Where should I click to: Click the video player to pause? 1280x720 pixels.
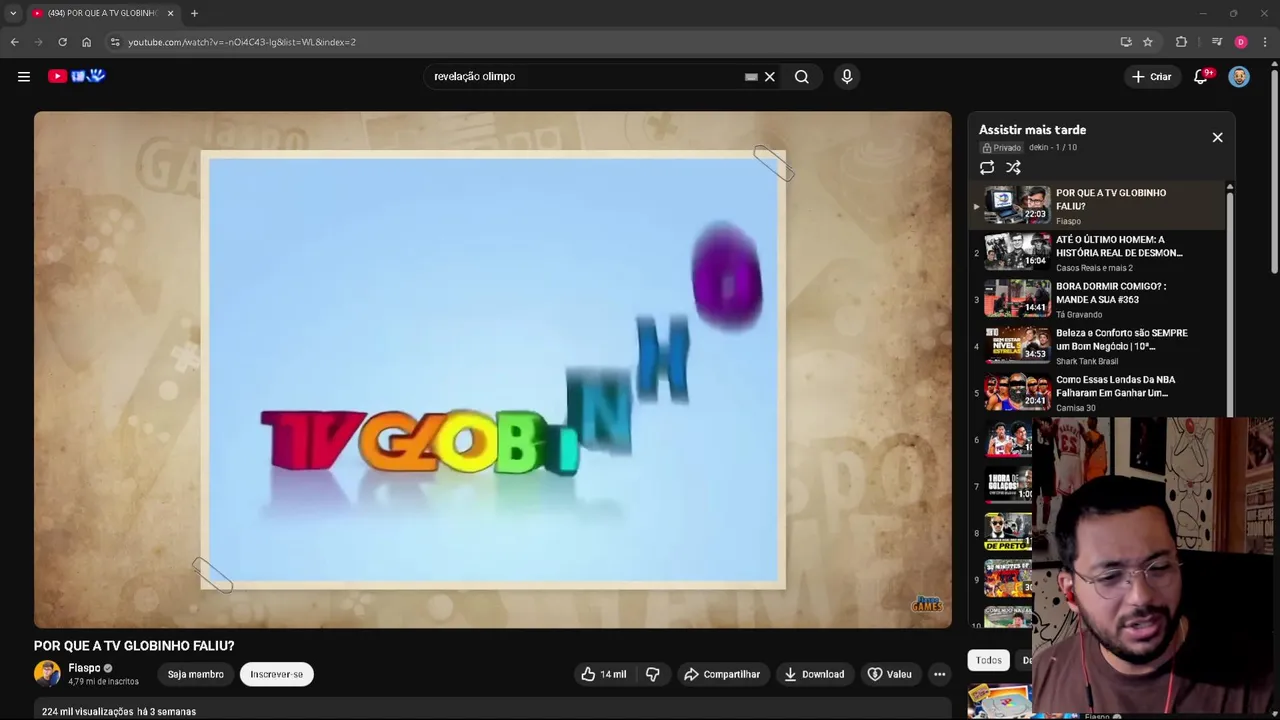[x=493, y=370]
